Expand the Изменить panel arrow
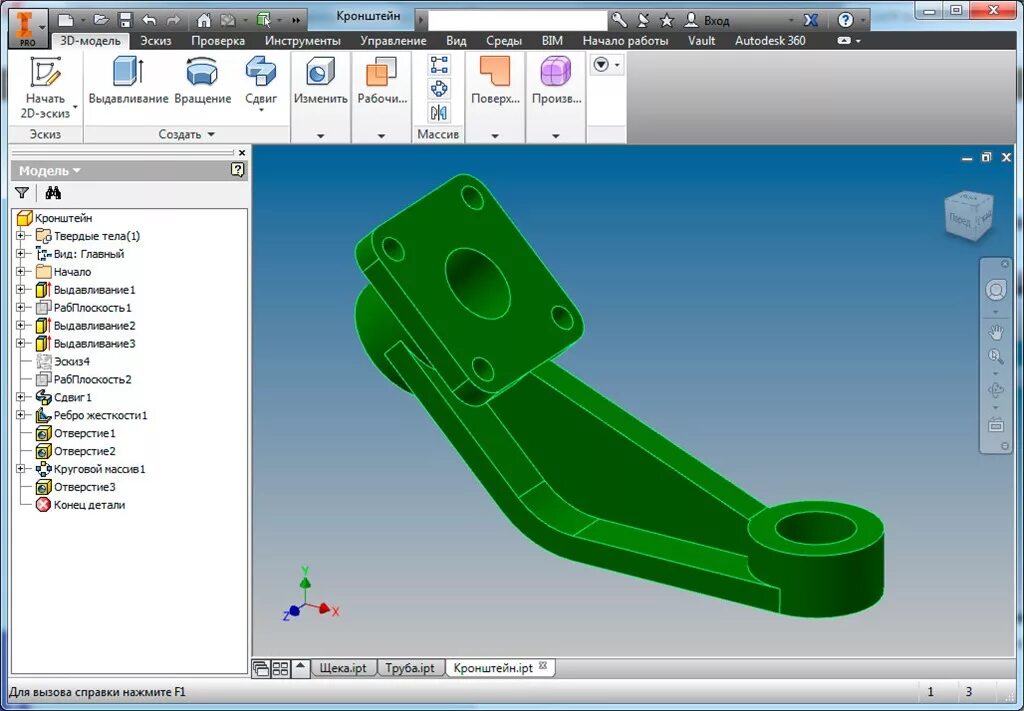Viewport: 1024px width, 711px height. pyautogui.click(x=321, y=136)
